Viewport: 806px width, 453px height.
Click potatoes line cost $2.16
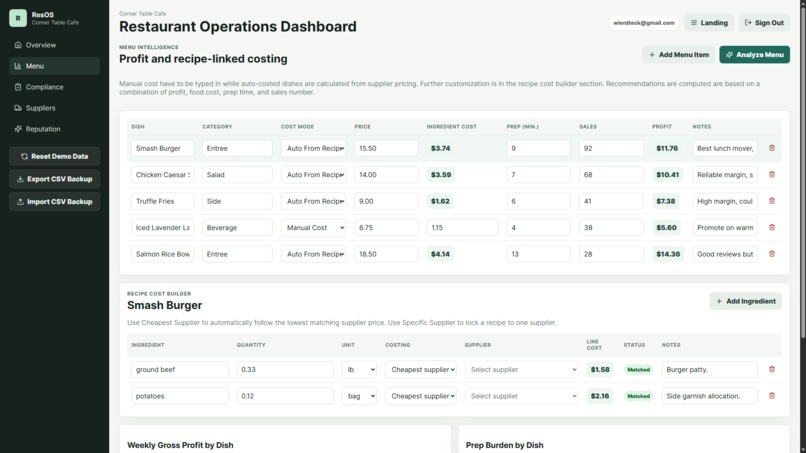click(x=600, y=396)
